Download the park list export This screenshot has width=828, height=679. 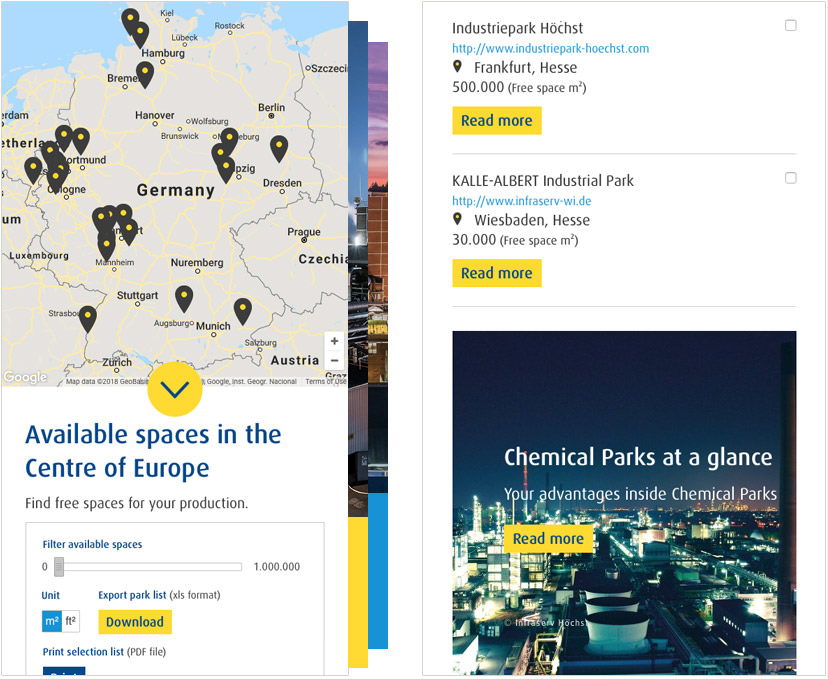pyautogui.click(x=135, y=622)
